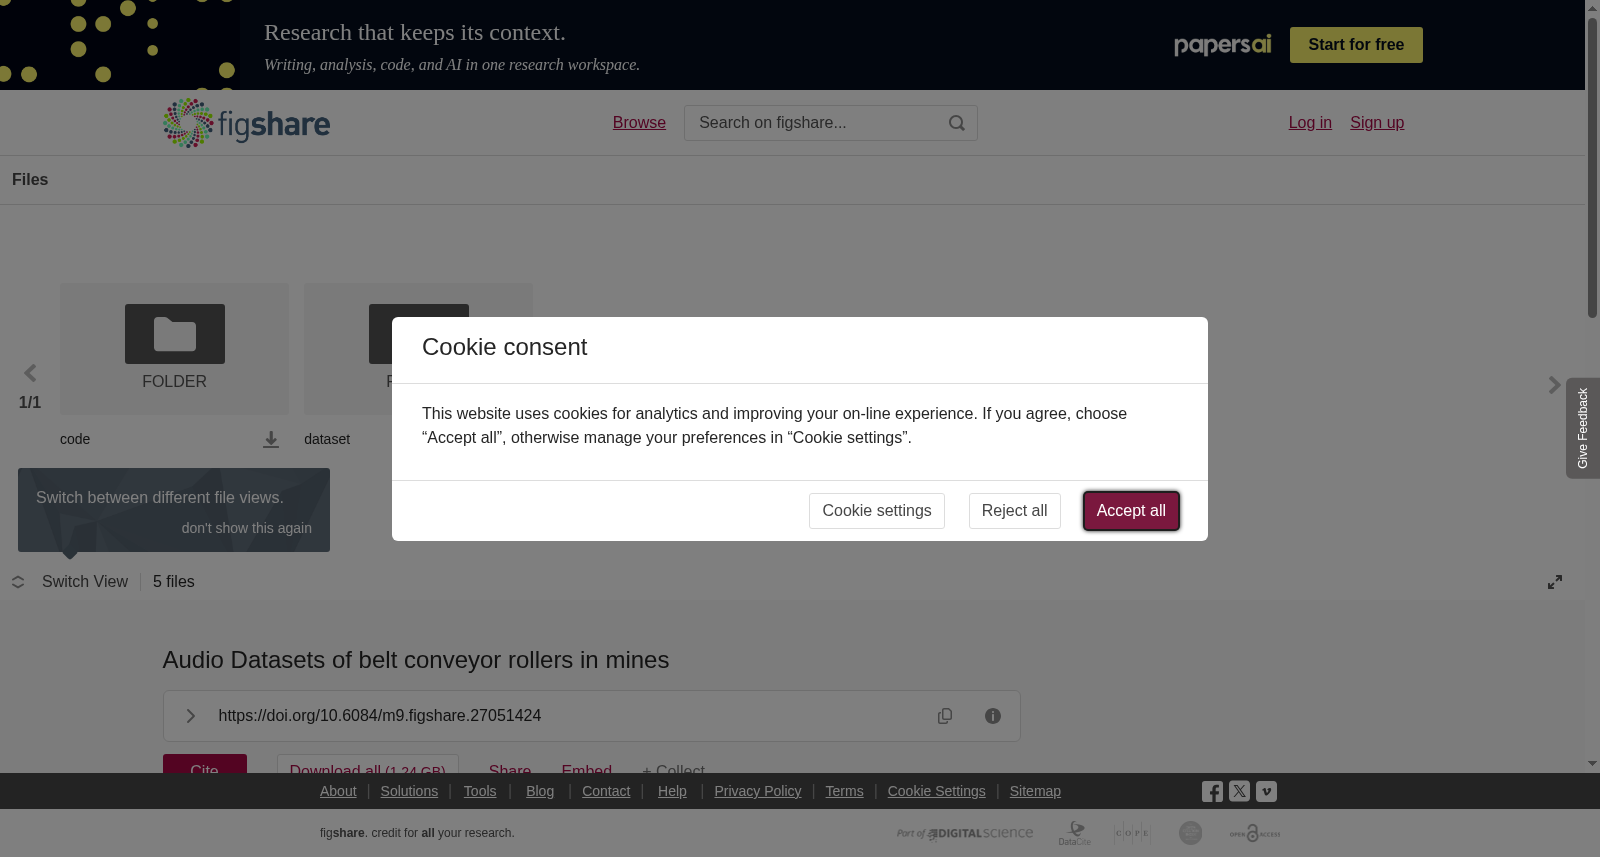
Task: Open Terms footer link
Action: click(844, 791)
